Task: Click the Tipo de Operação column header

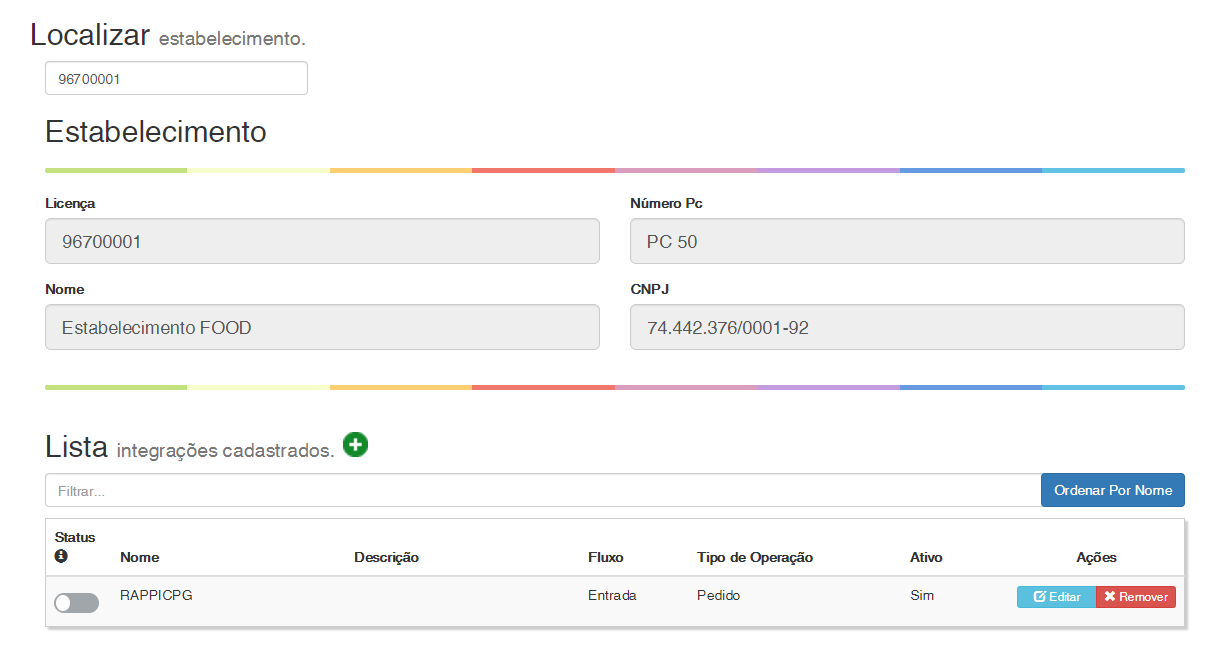Action: pos(755,558)
